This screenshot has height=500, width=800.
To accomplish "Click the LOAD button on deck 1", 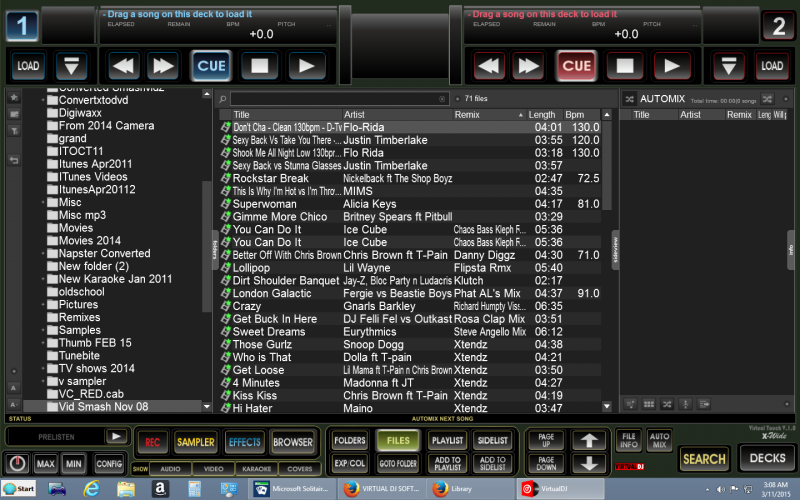I will click(28, 66).
